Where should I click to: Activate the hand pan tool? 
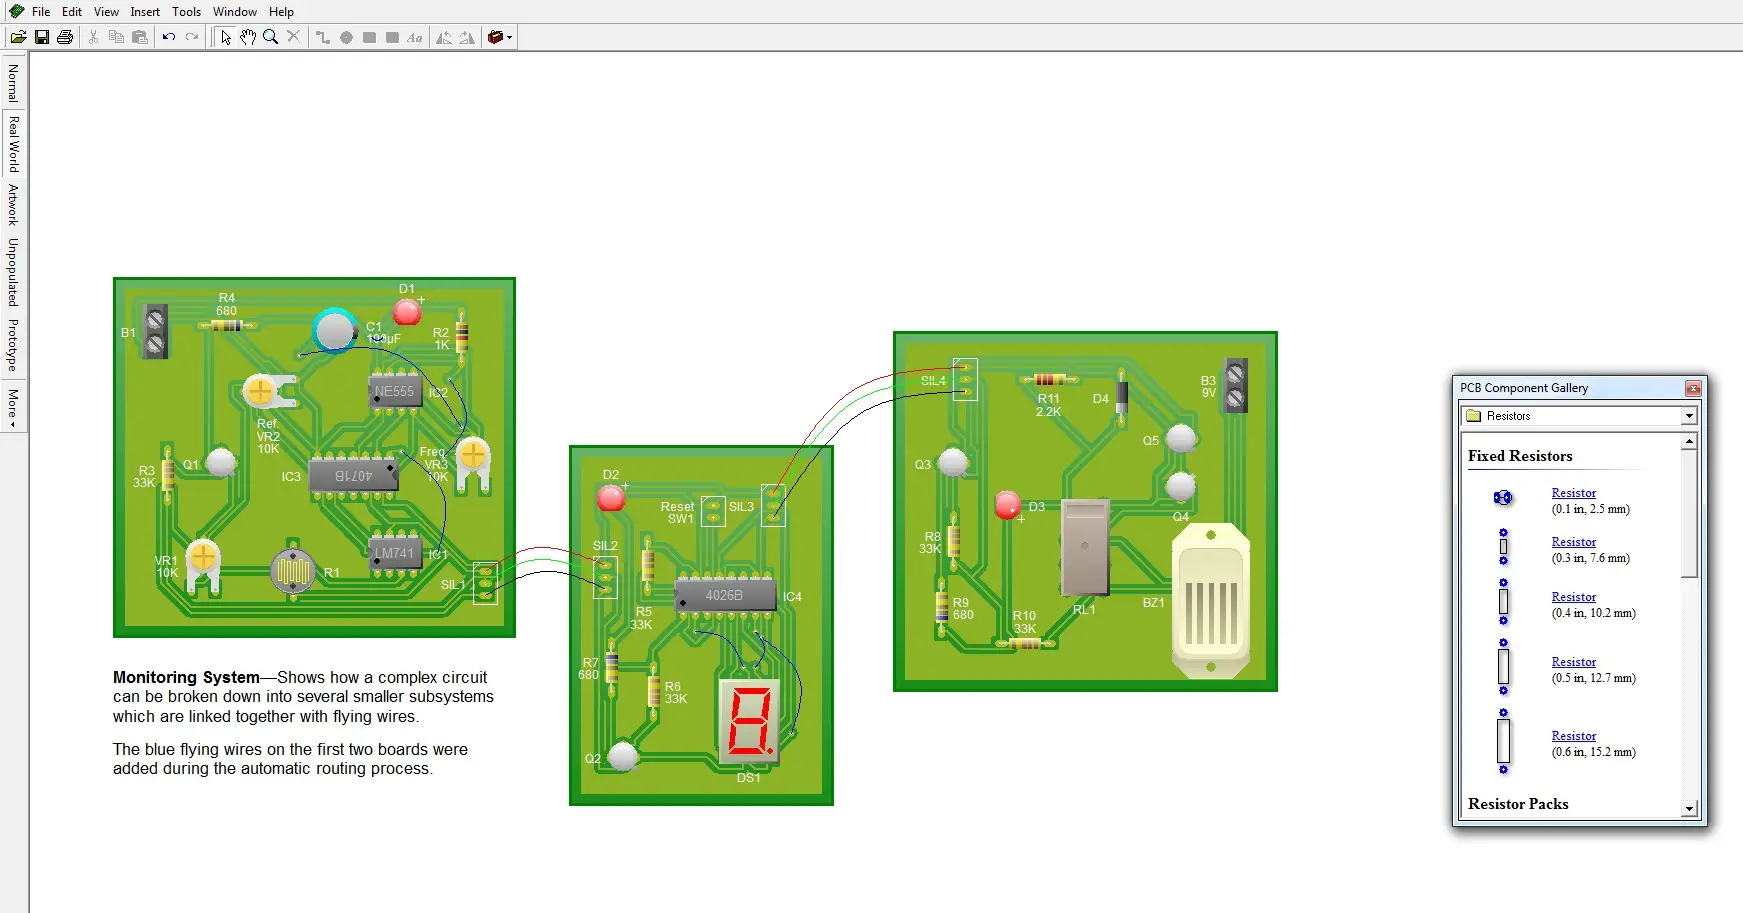(x=248, y=37)
